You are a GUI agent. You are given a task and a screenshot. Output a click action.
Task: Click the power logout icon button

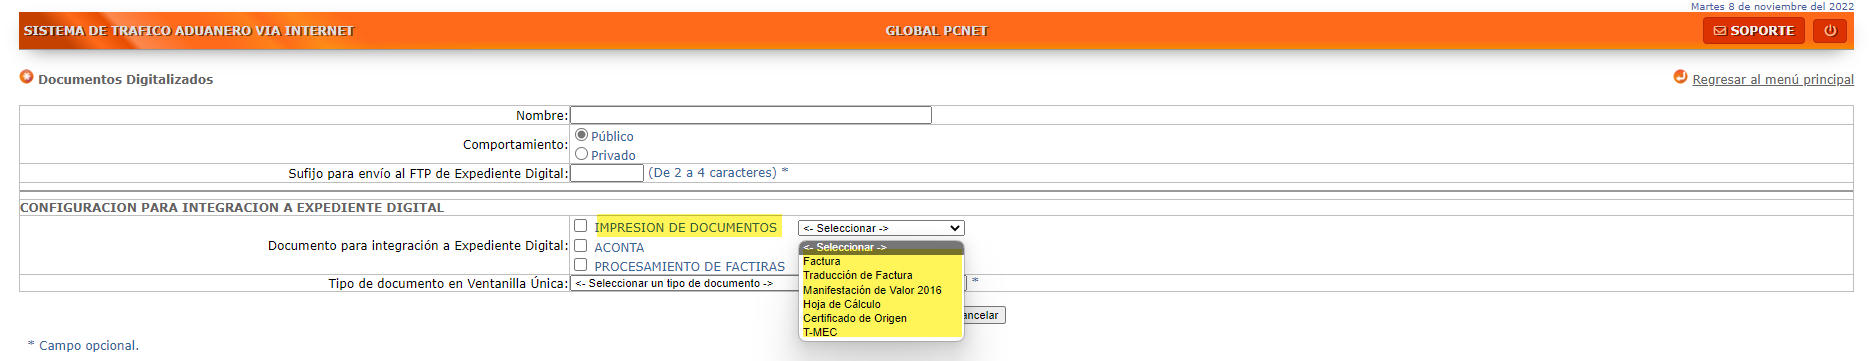pyautogui.click(x=1829, y=31)
